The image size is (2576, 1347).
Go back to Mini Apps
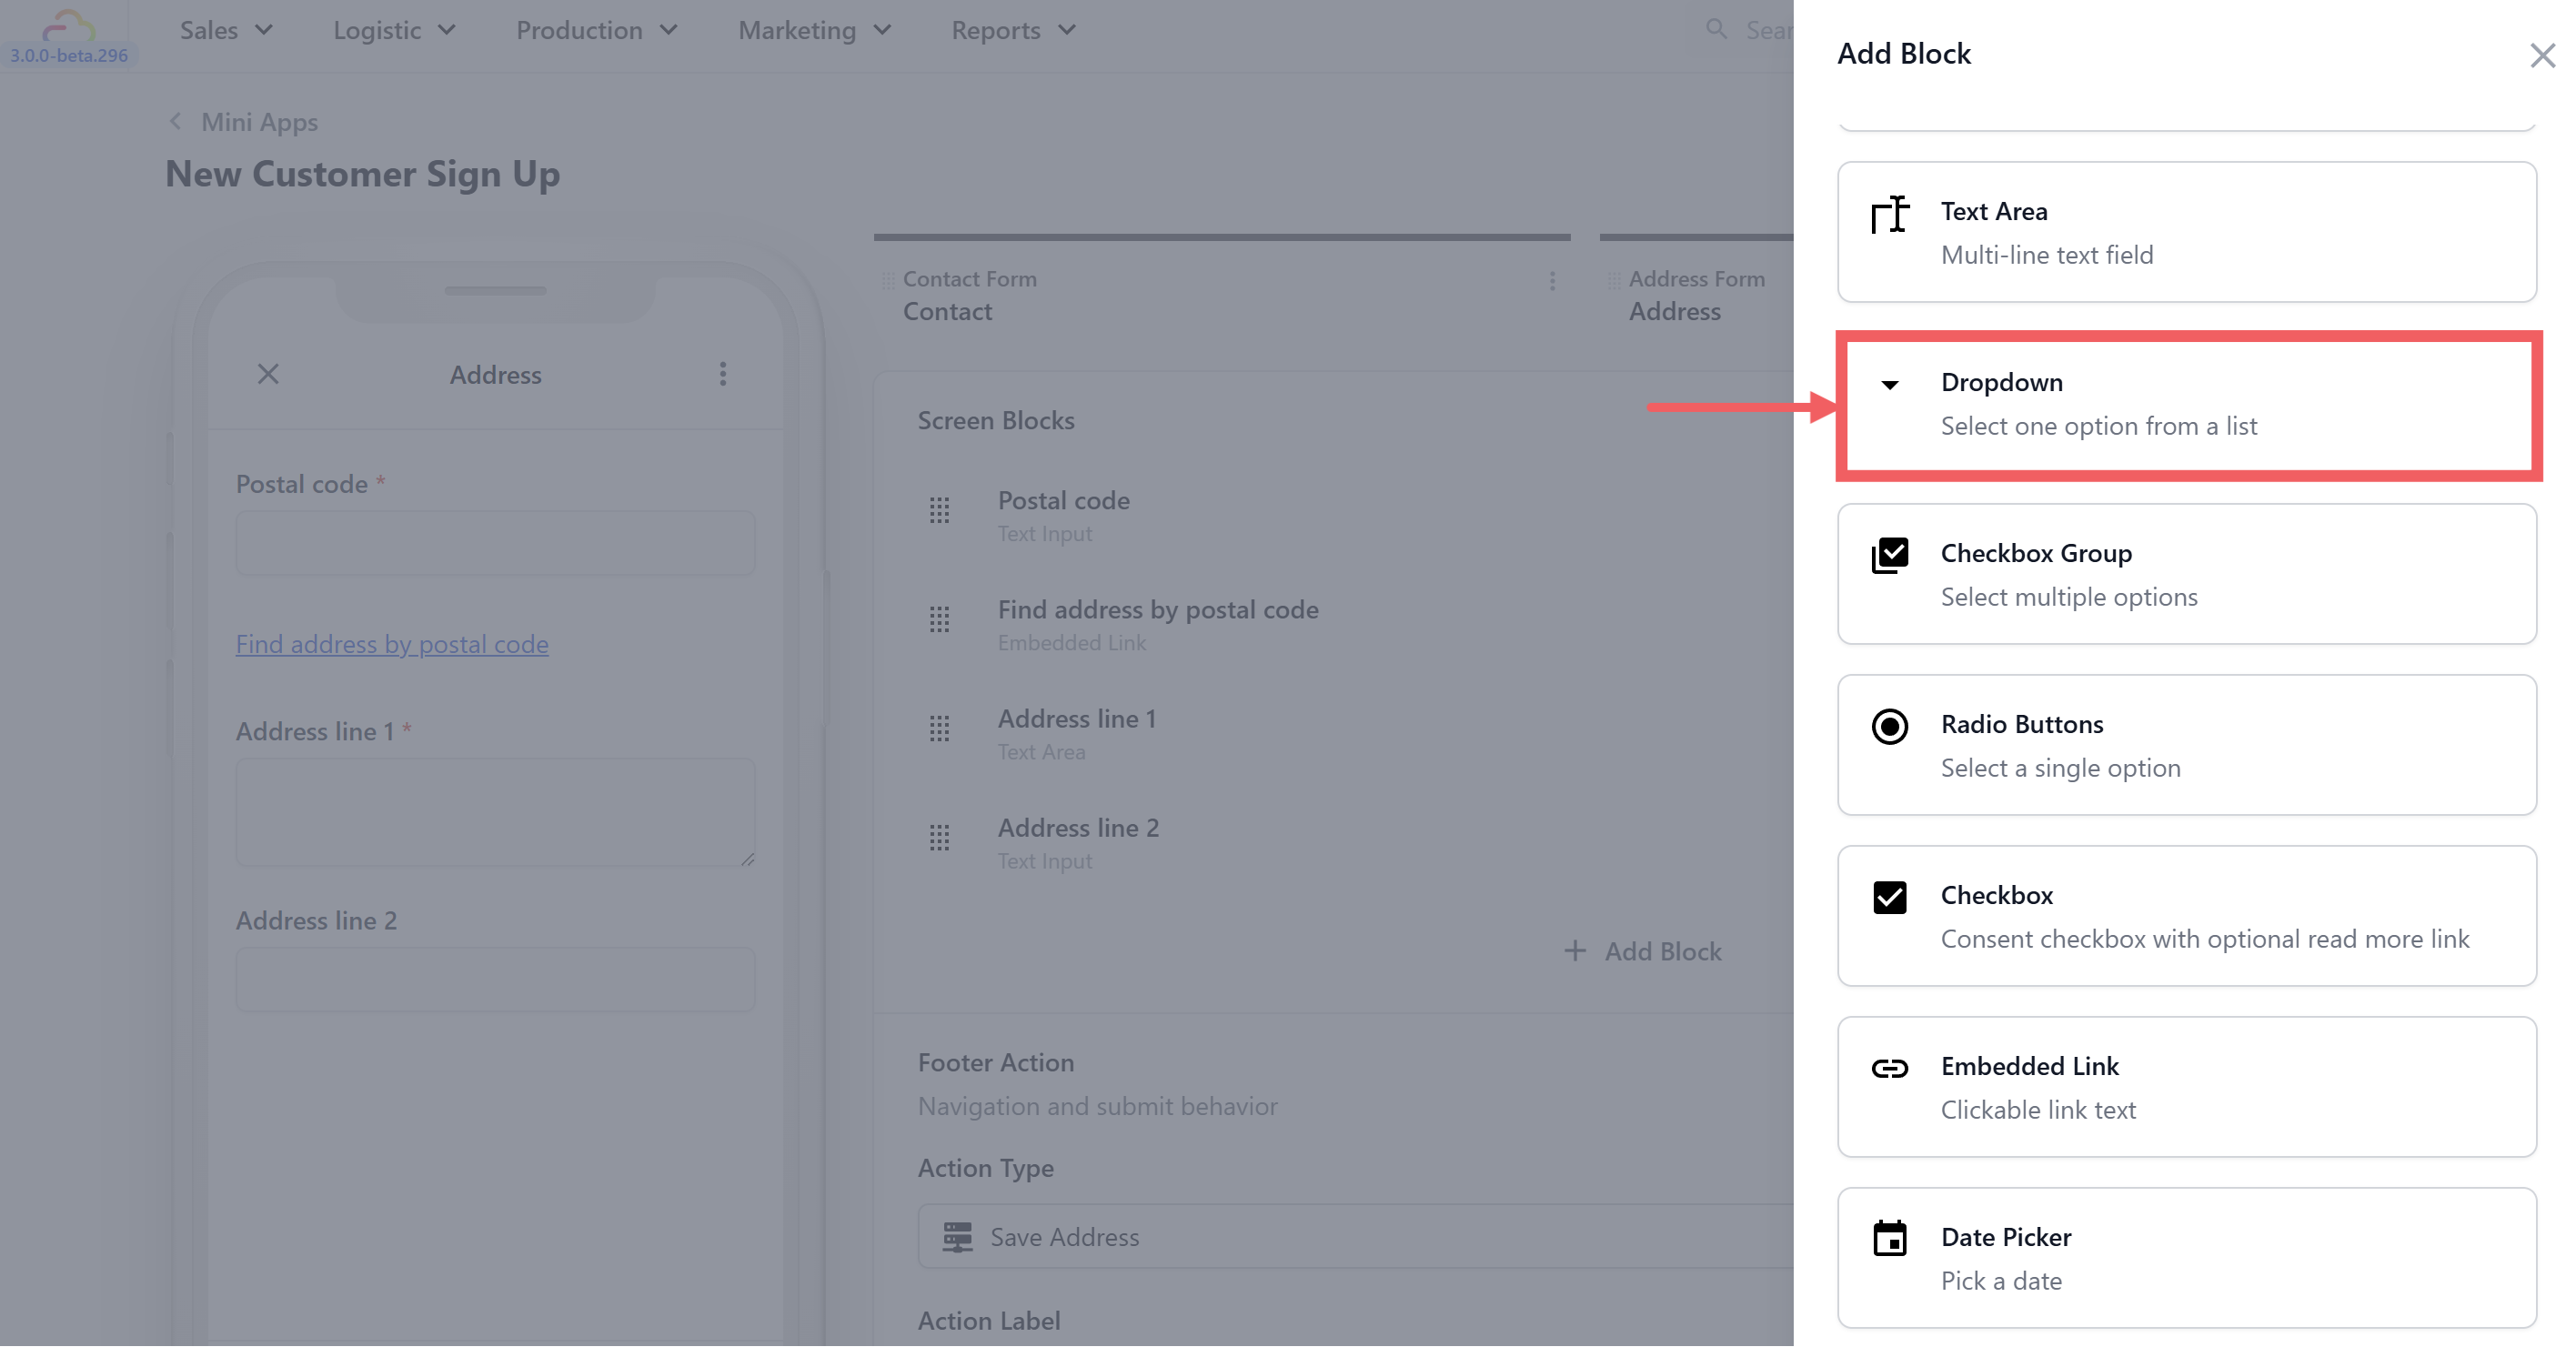[258, 122]
